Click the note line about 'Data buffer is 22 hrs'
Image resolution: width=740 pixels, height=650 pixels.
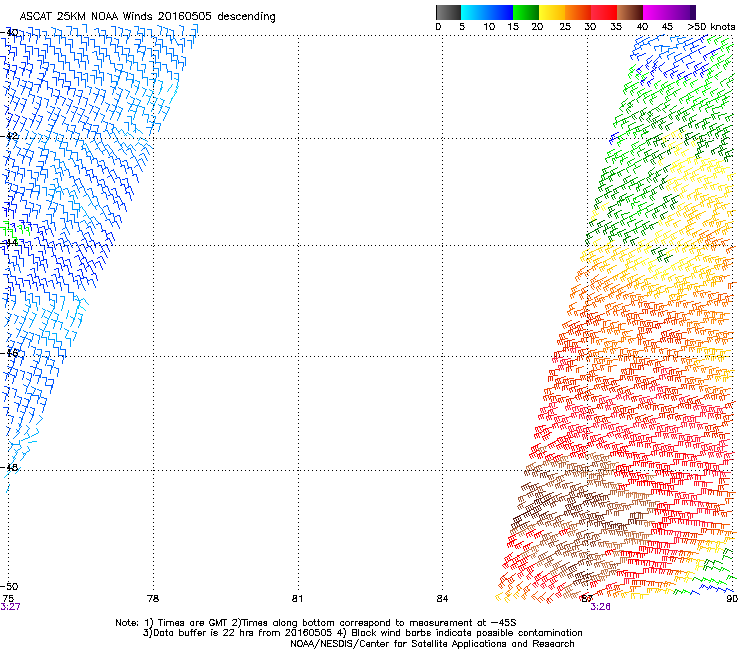(362, 633)
